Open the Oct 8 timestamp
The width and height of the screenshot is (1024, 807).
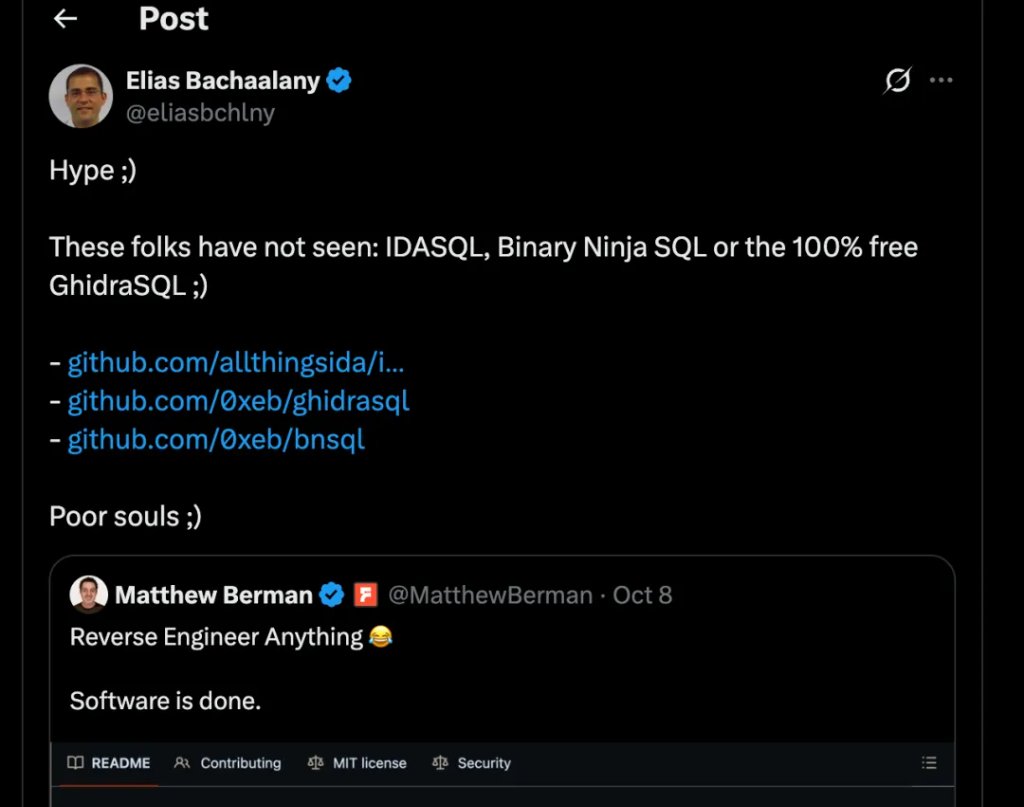(x=642, y=595)
